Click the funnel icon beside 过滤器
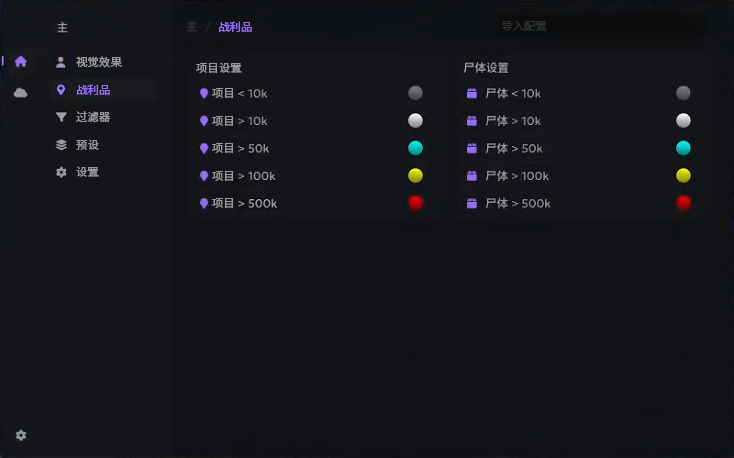 point(61,117)
